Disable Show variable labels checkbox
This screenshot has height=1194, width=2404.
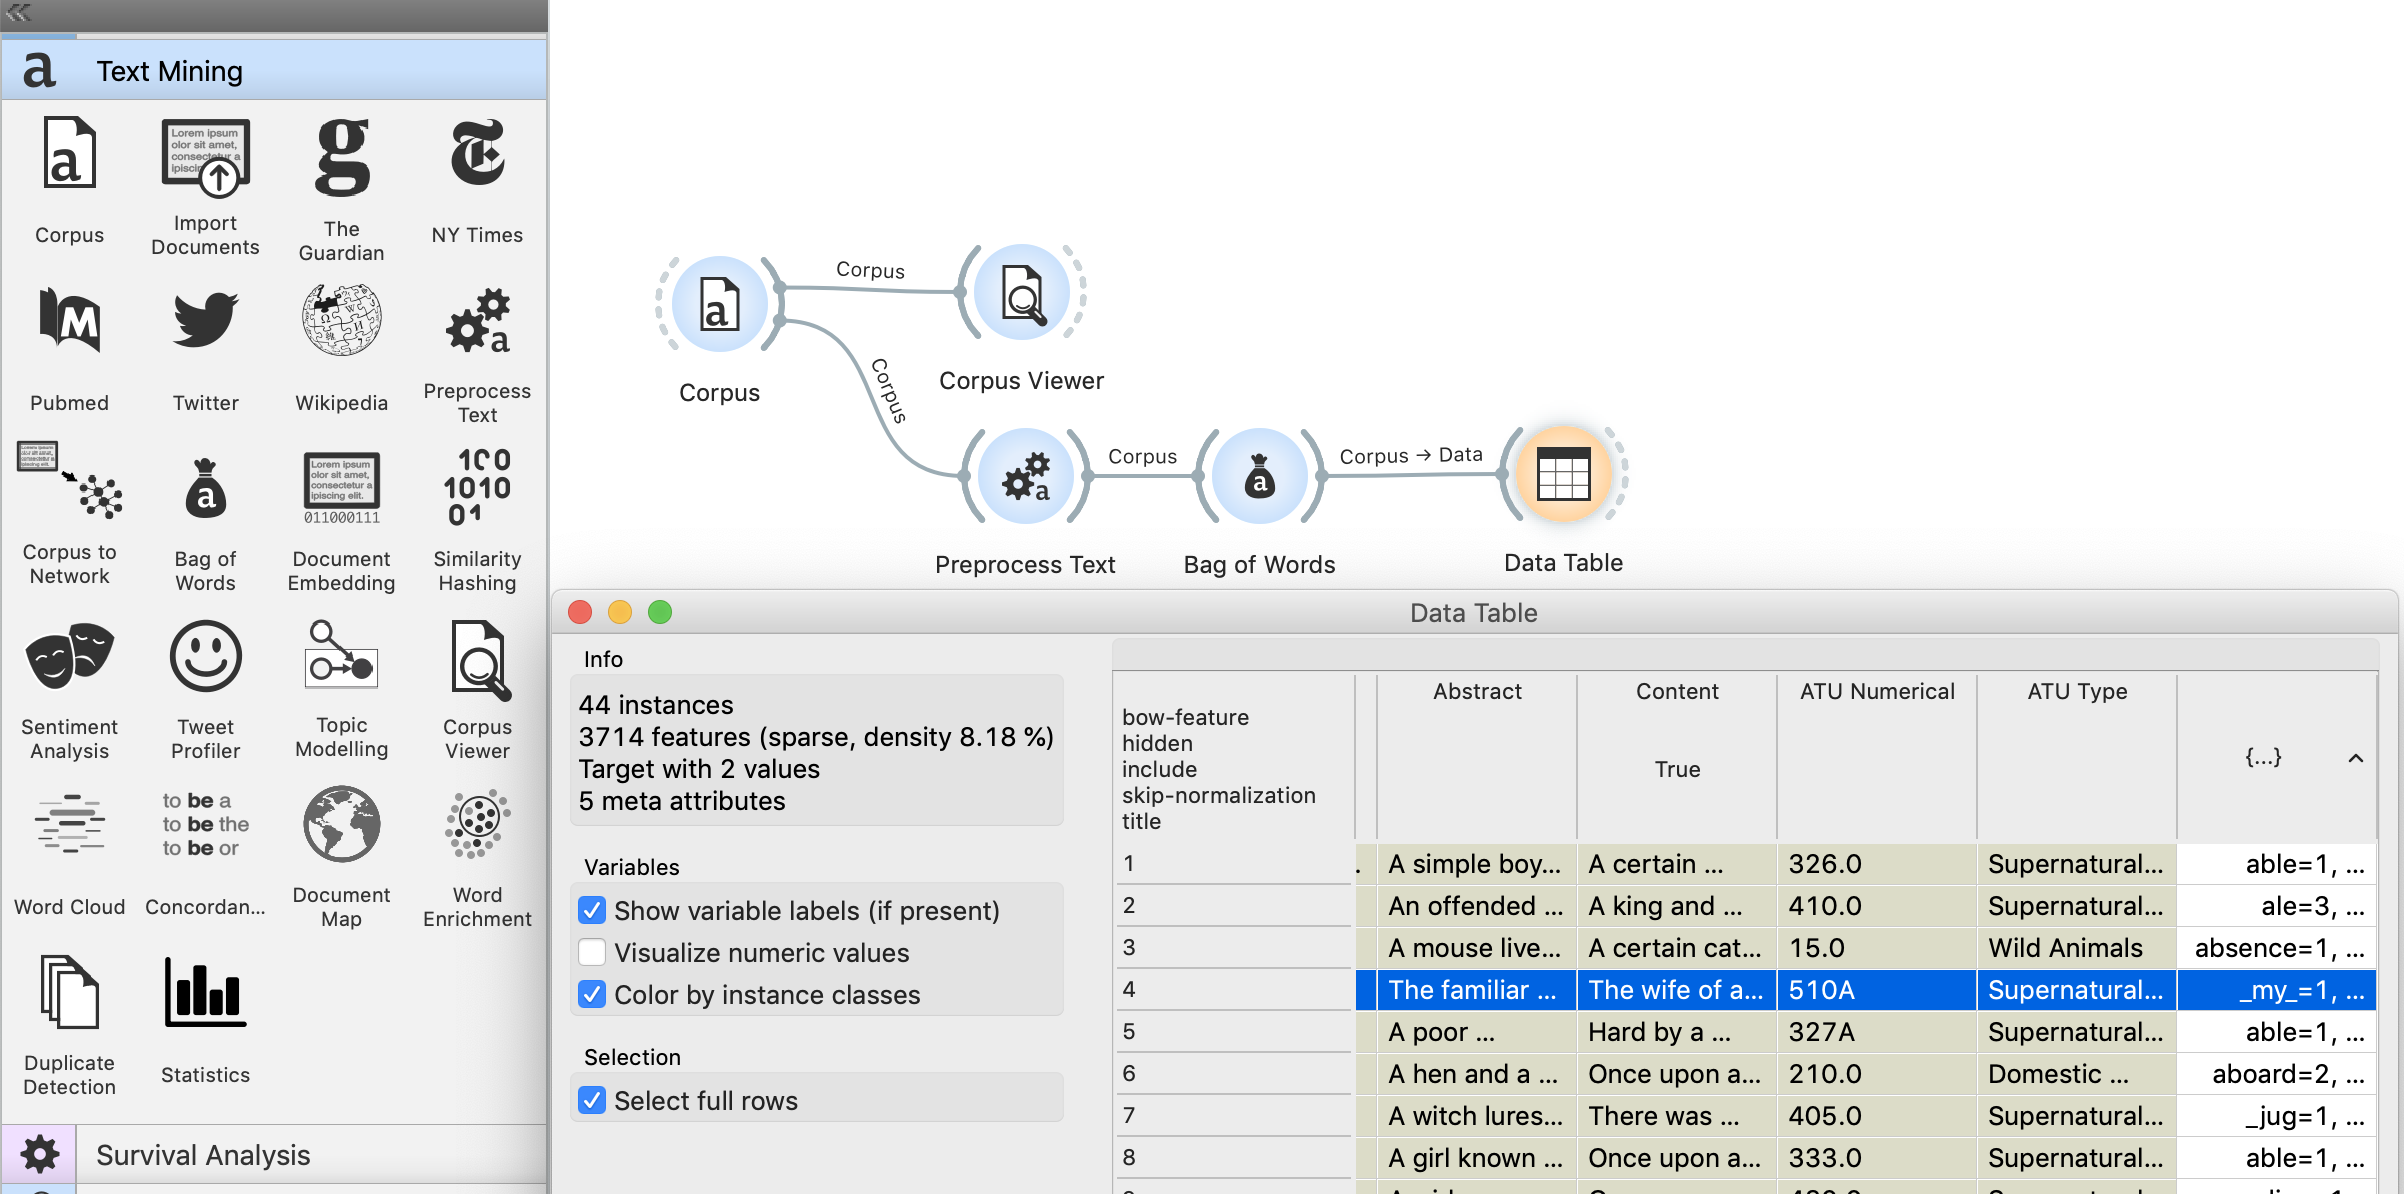tap(593, 911)
